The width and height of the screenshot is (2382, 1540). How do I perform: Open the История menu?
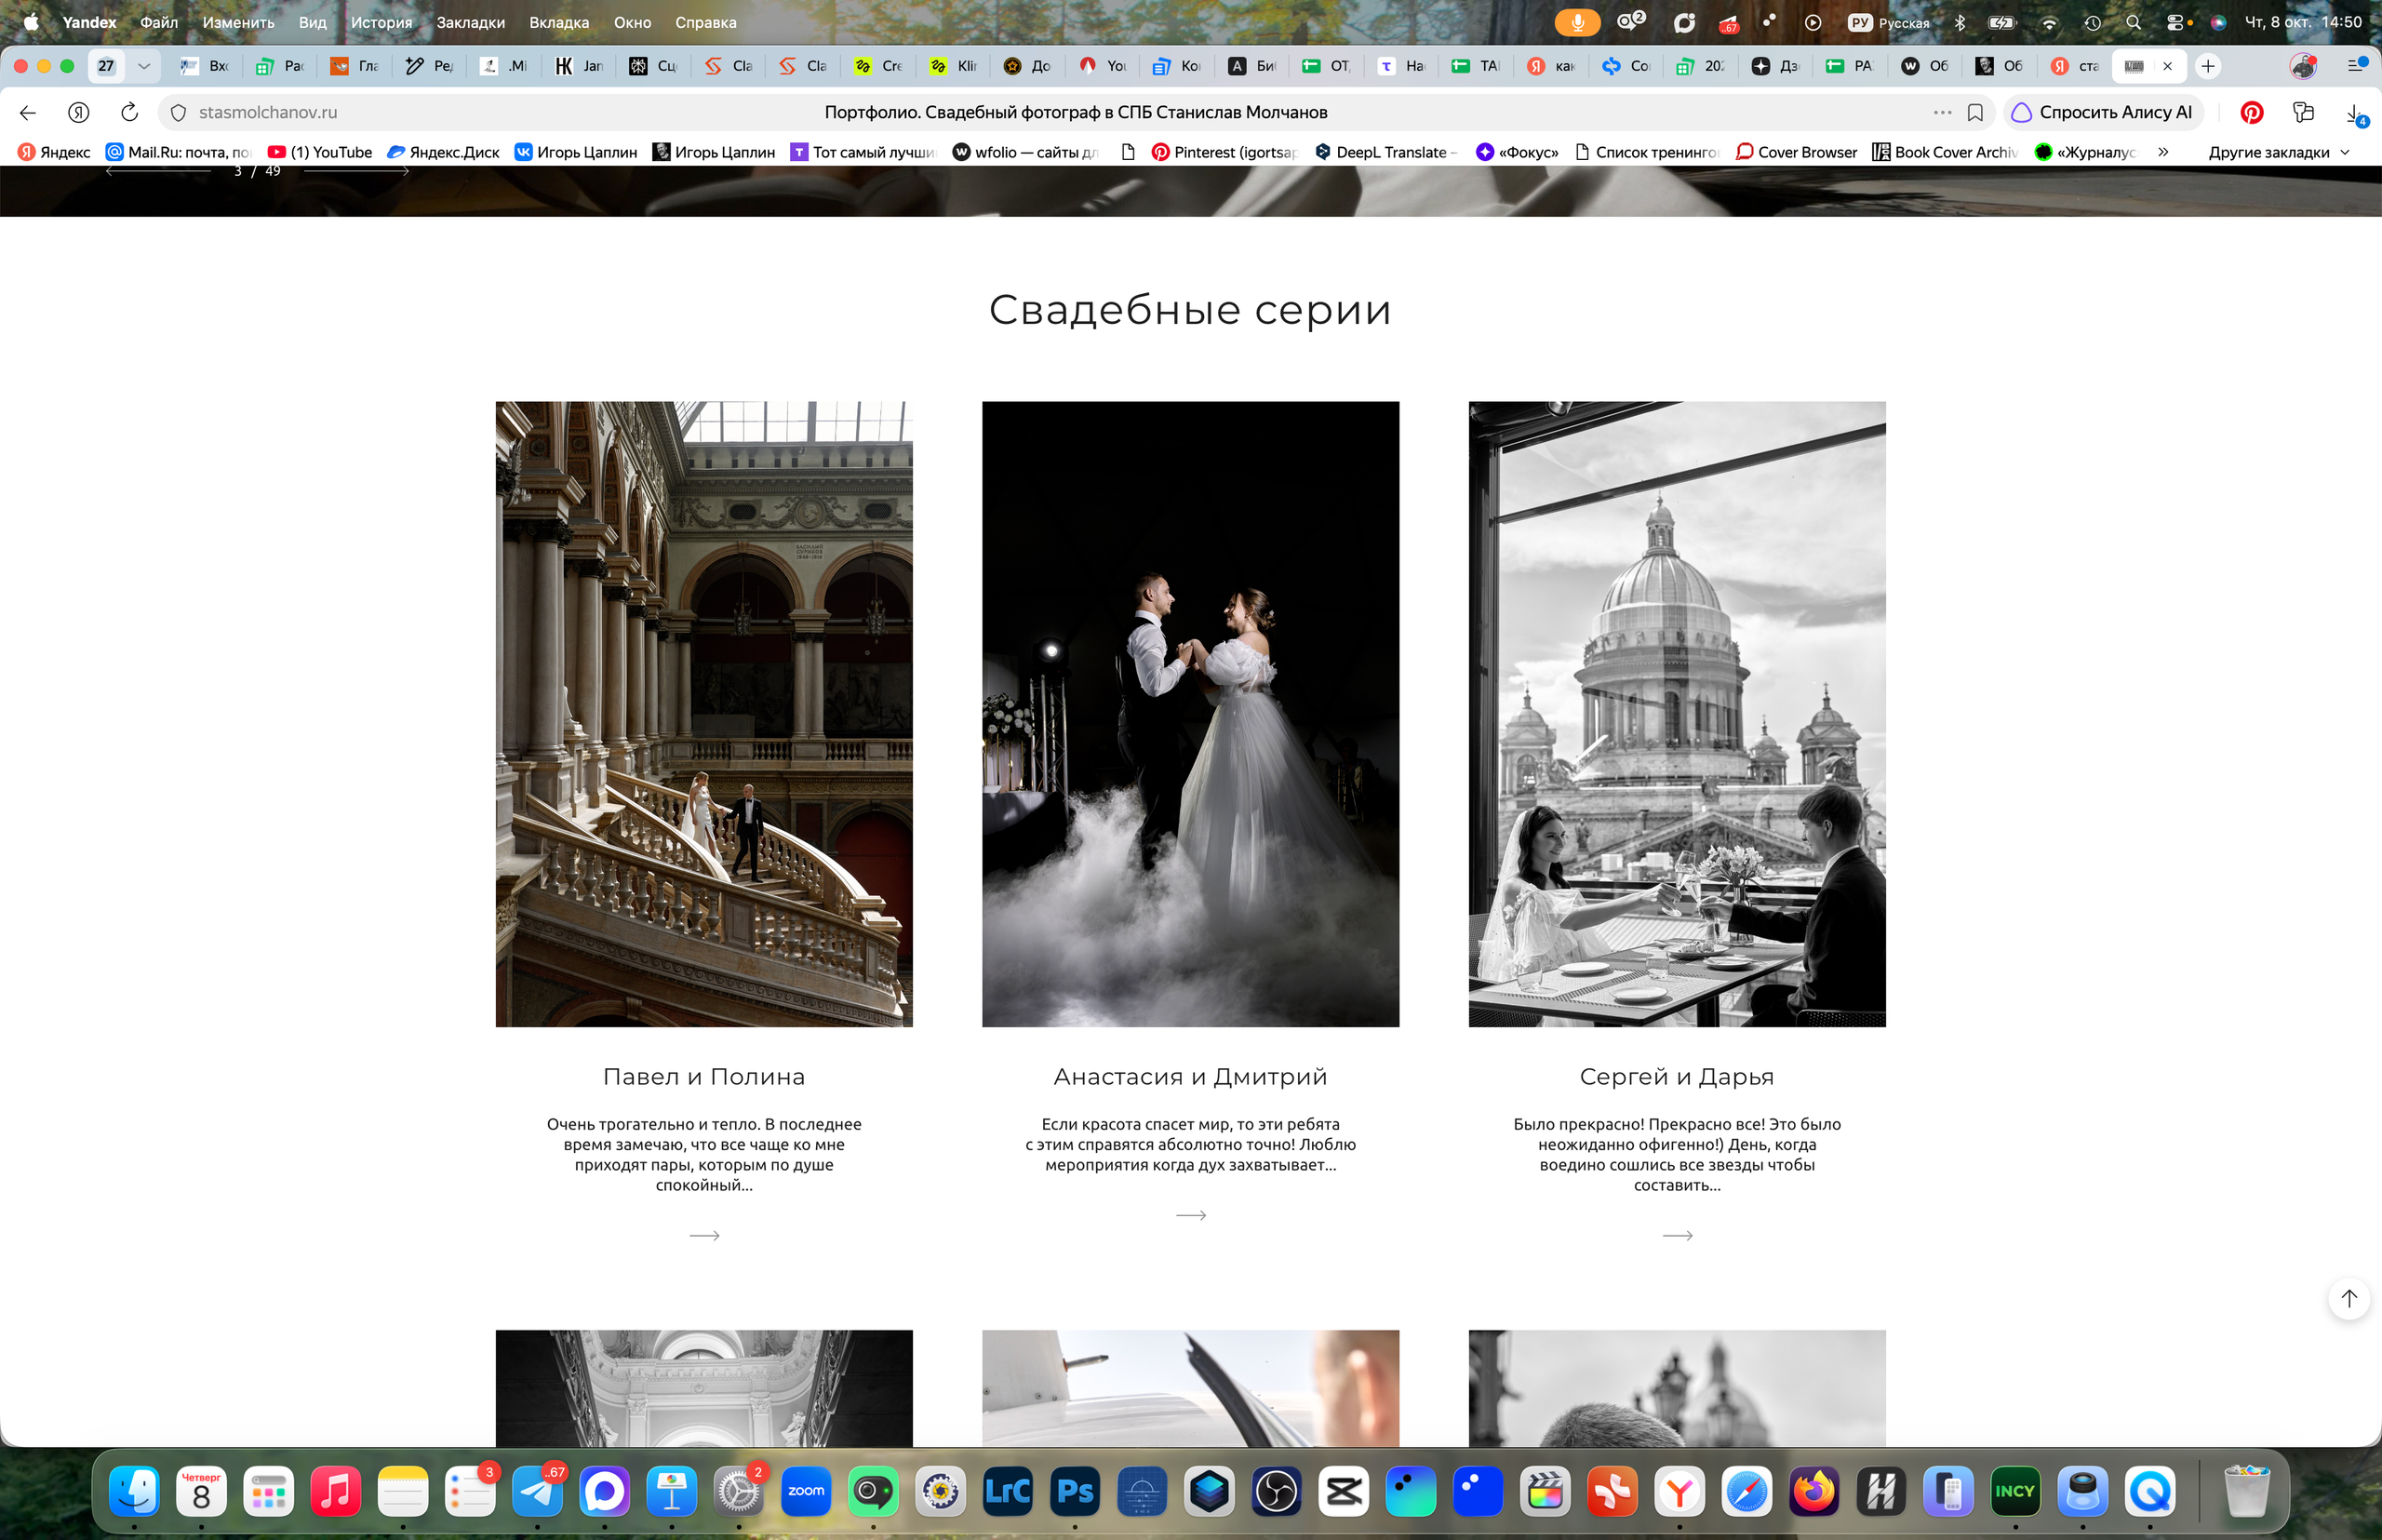tap(381, 22)
